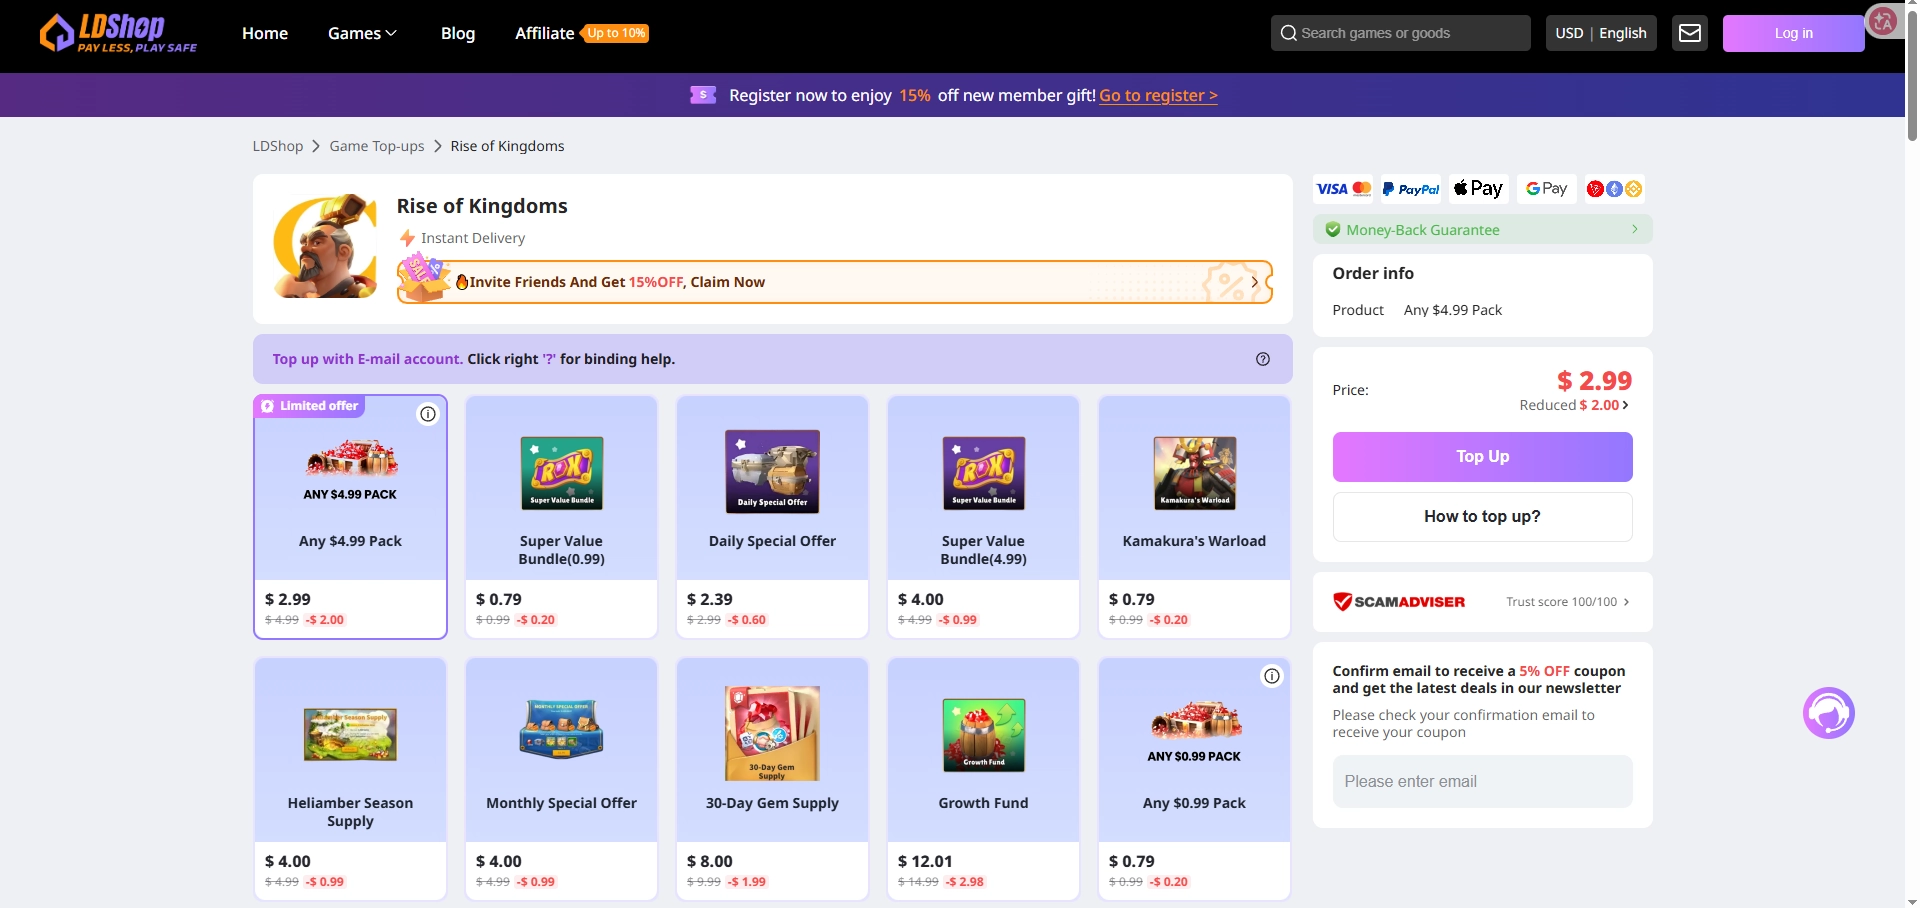This screenshot has height=908, width=1920.
Task: Click the crypto payment icons
Action: pos(1615,189)
